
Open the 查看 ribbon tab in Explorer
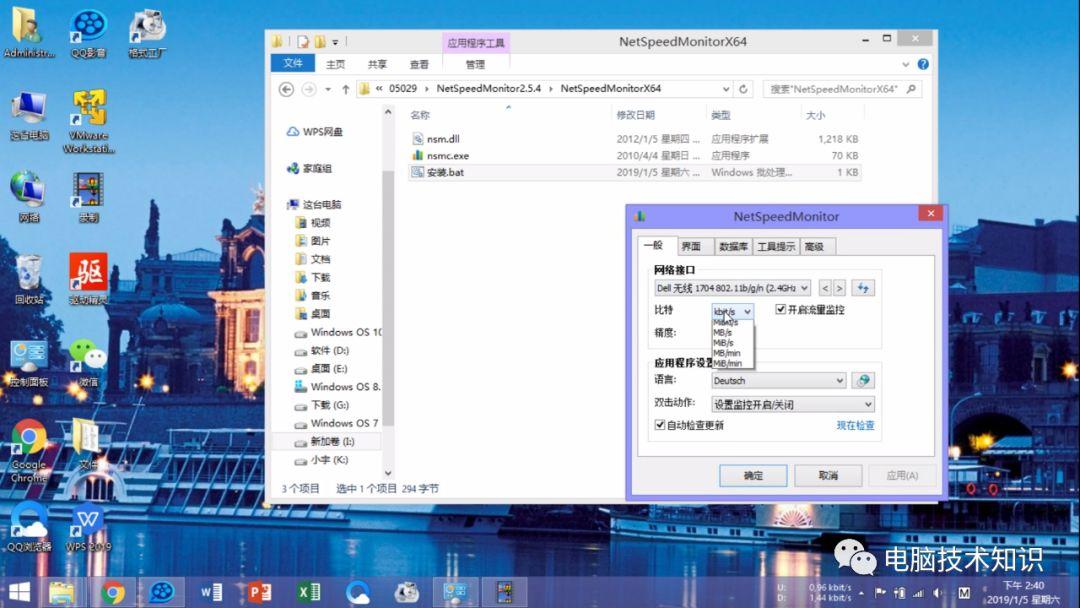coord(419,64)
